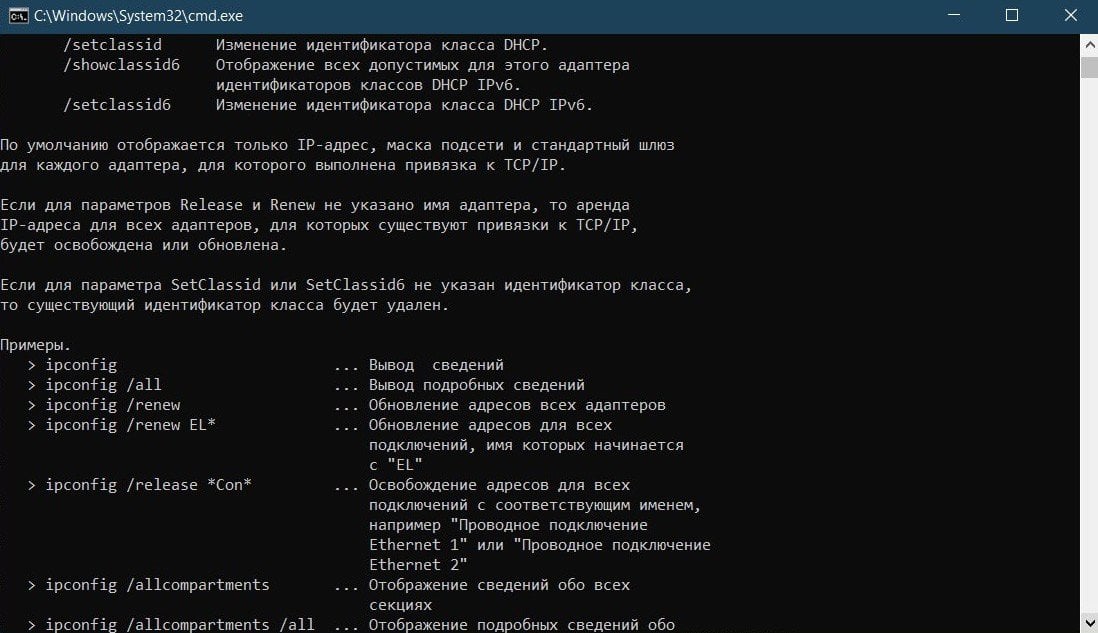Click the /setclassid6 parameter text

click(x=117, y=105)
